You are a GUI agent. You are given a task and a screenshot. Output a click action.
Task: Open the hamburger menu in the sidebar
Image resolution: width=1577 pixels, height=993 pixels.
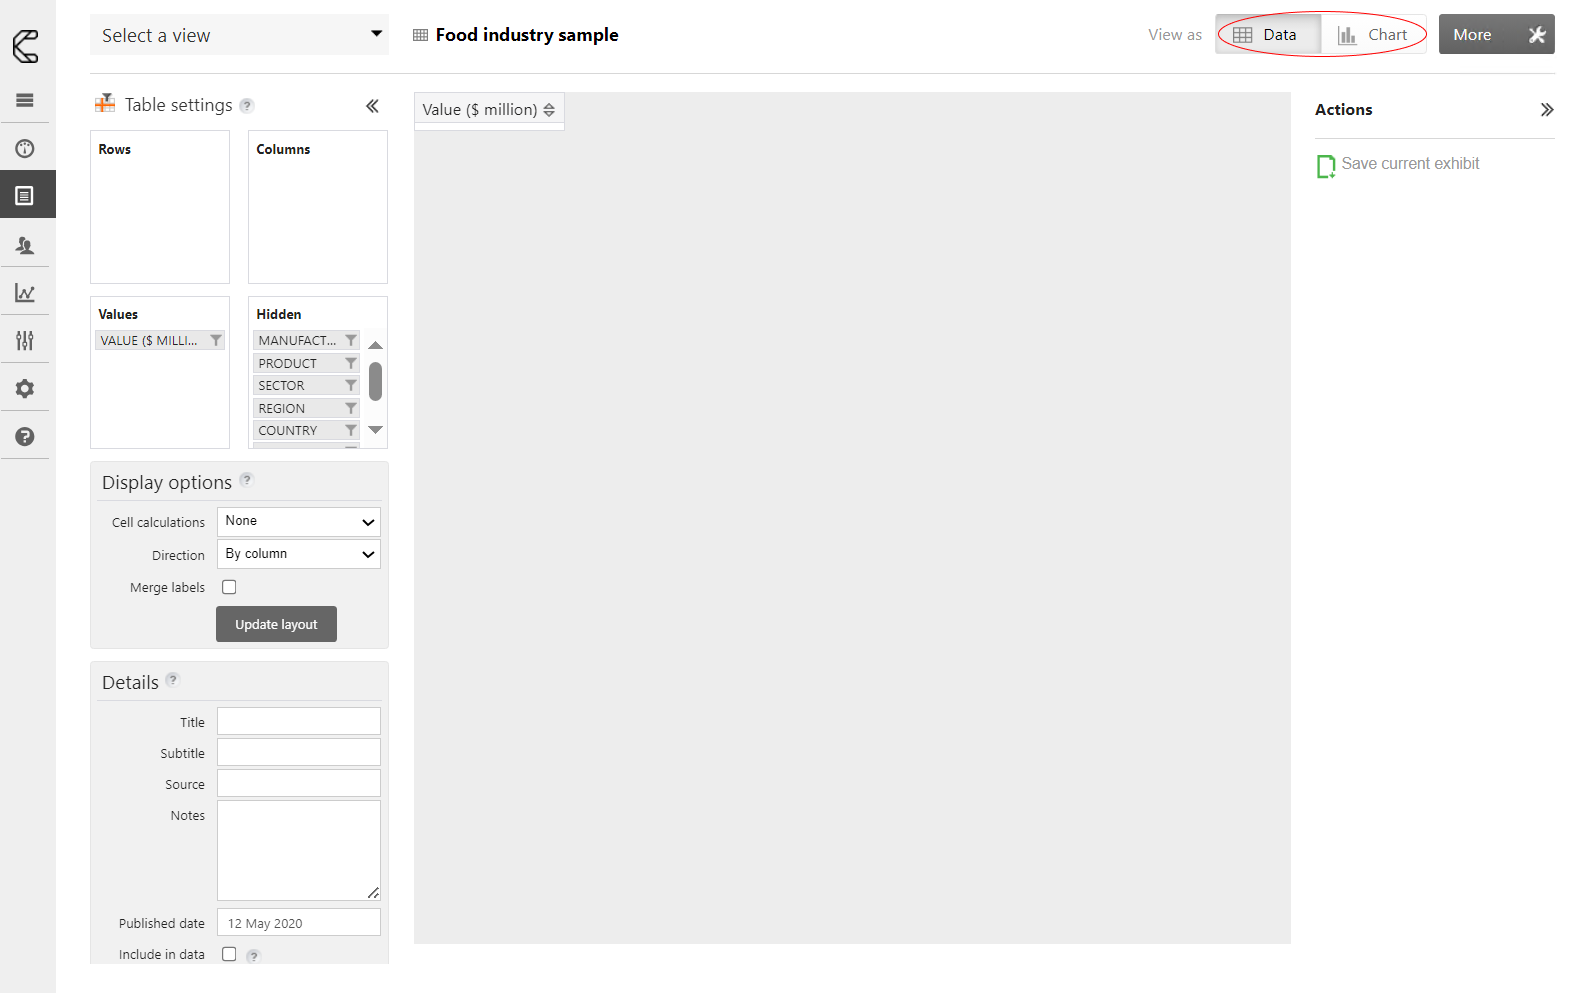[25, 100]
